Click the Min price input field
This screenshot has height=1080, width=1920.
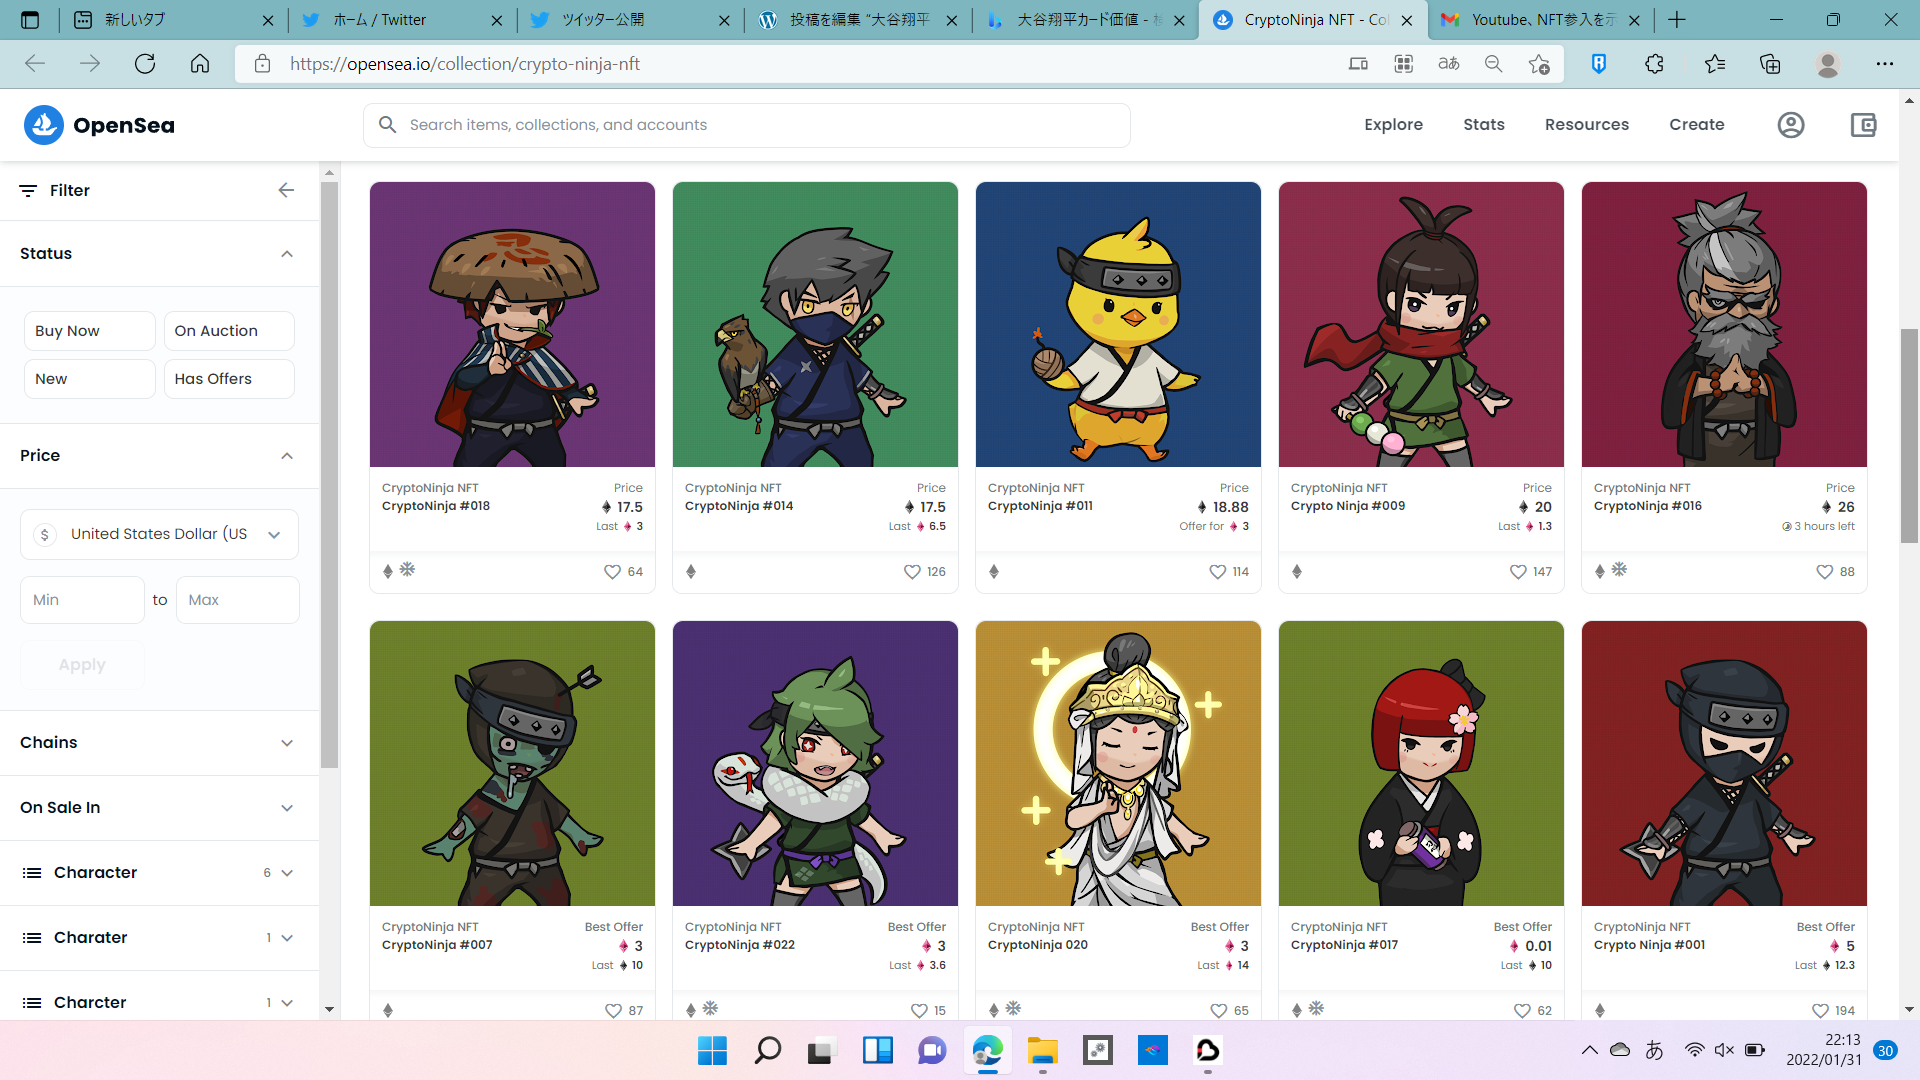(x=82, y=600)
